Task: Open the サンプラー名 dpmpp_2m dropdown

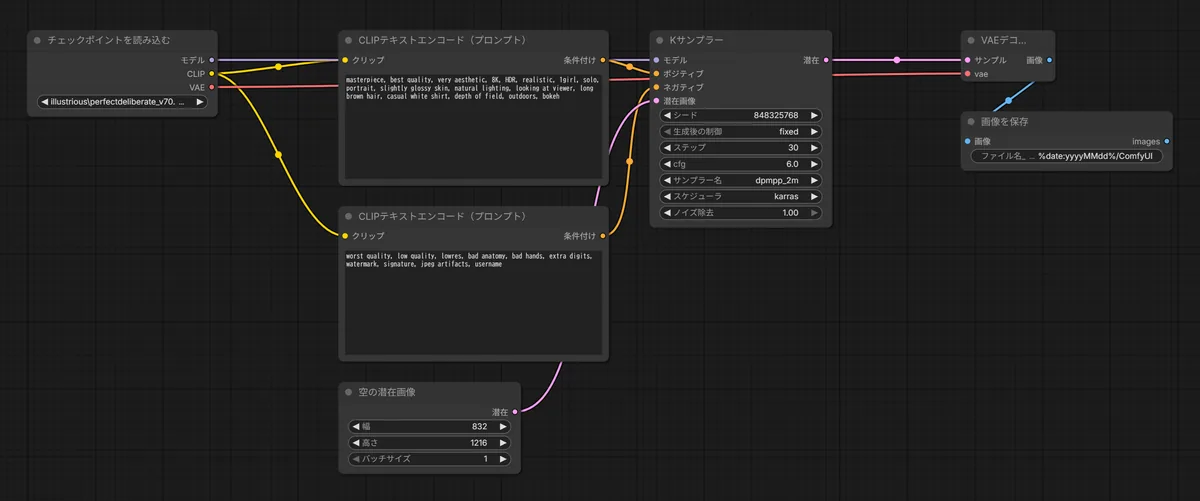Action: (x=741, y=180)
